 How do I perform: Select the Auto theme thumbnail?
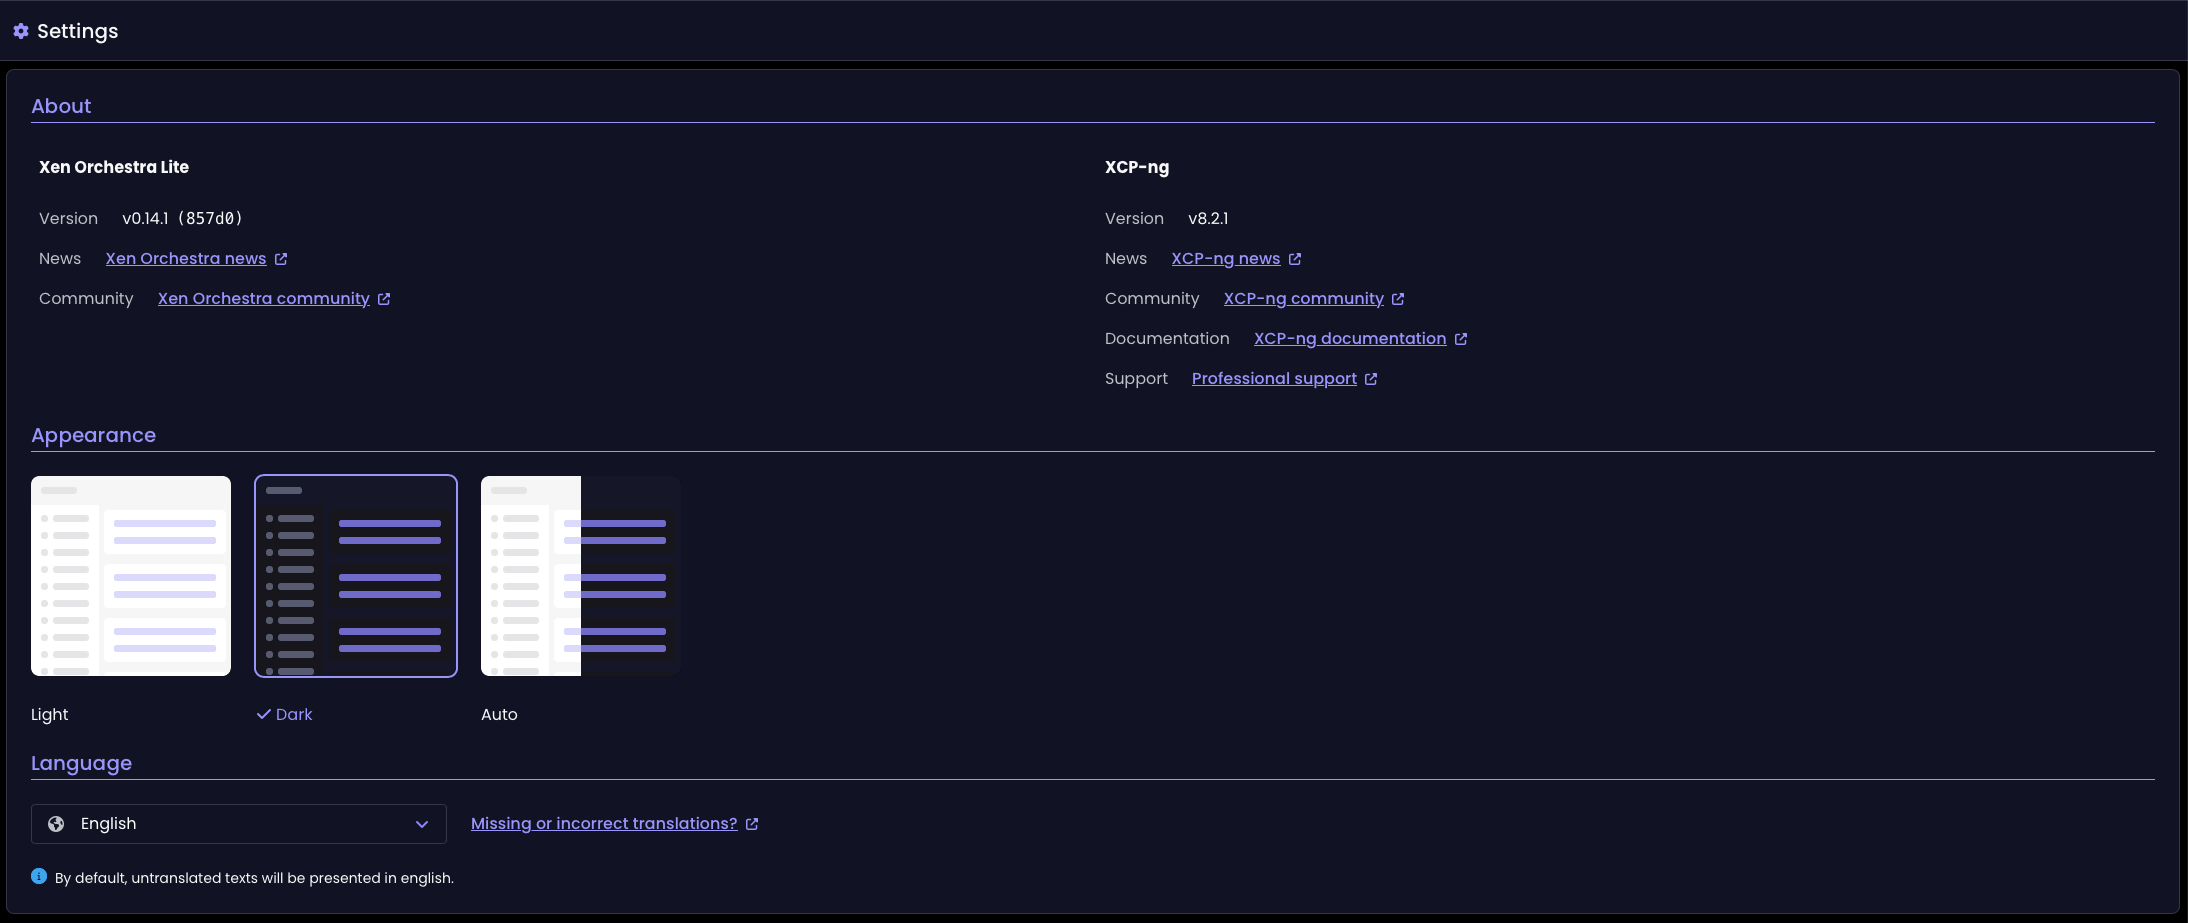pos(581,576)
